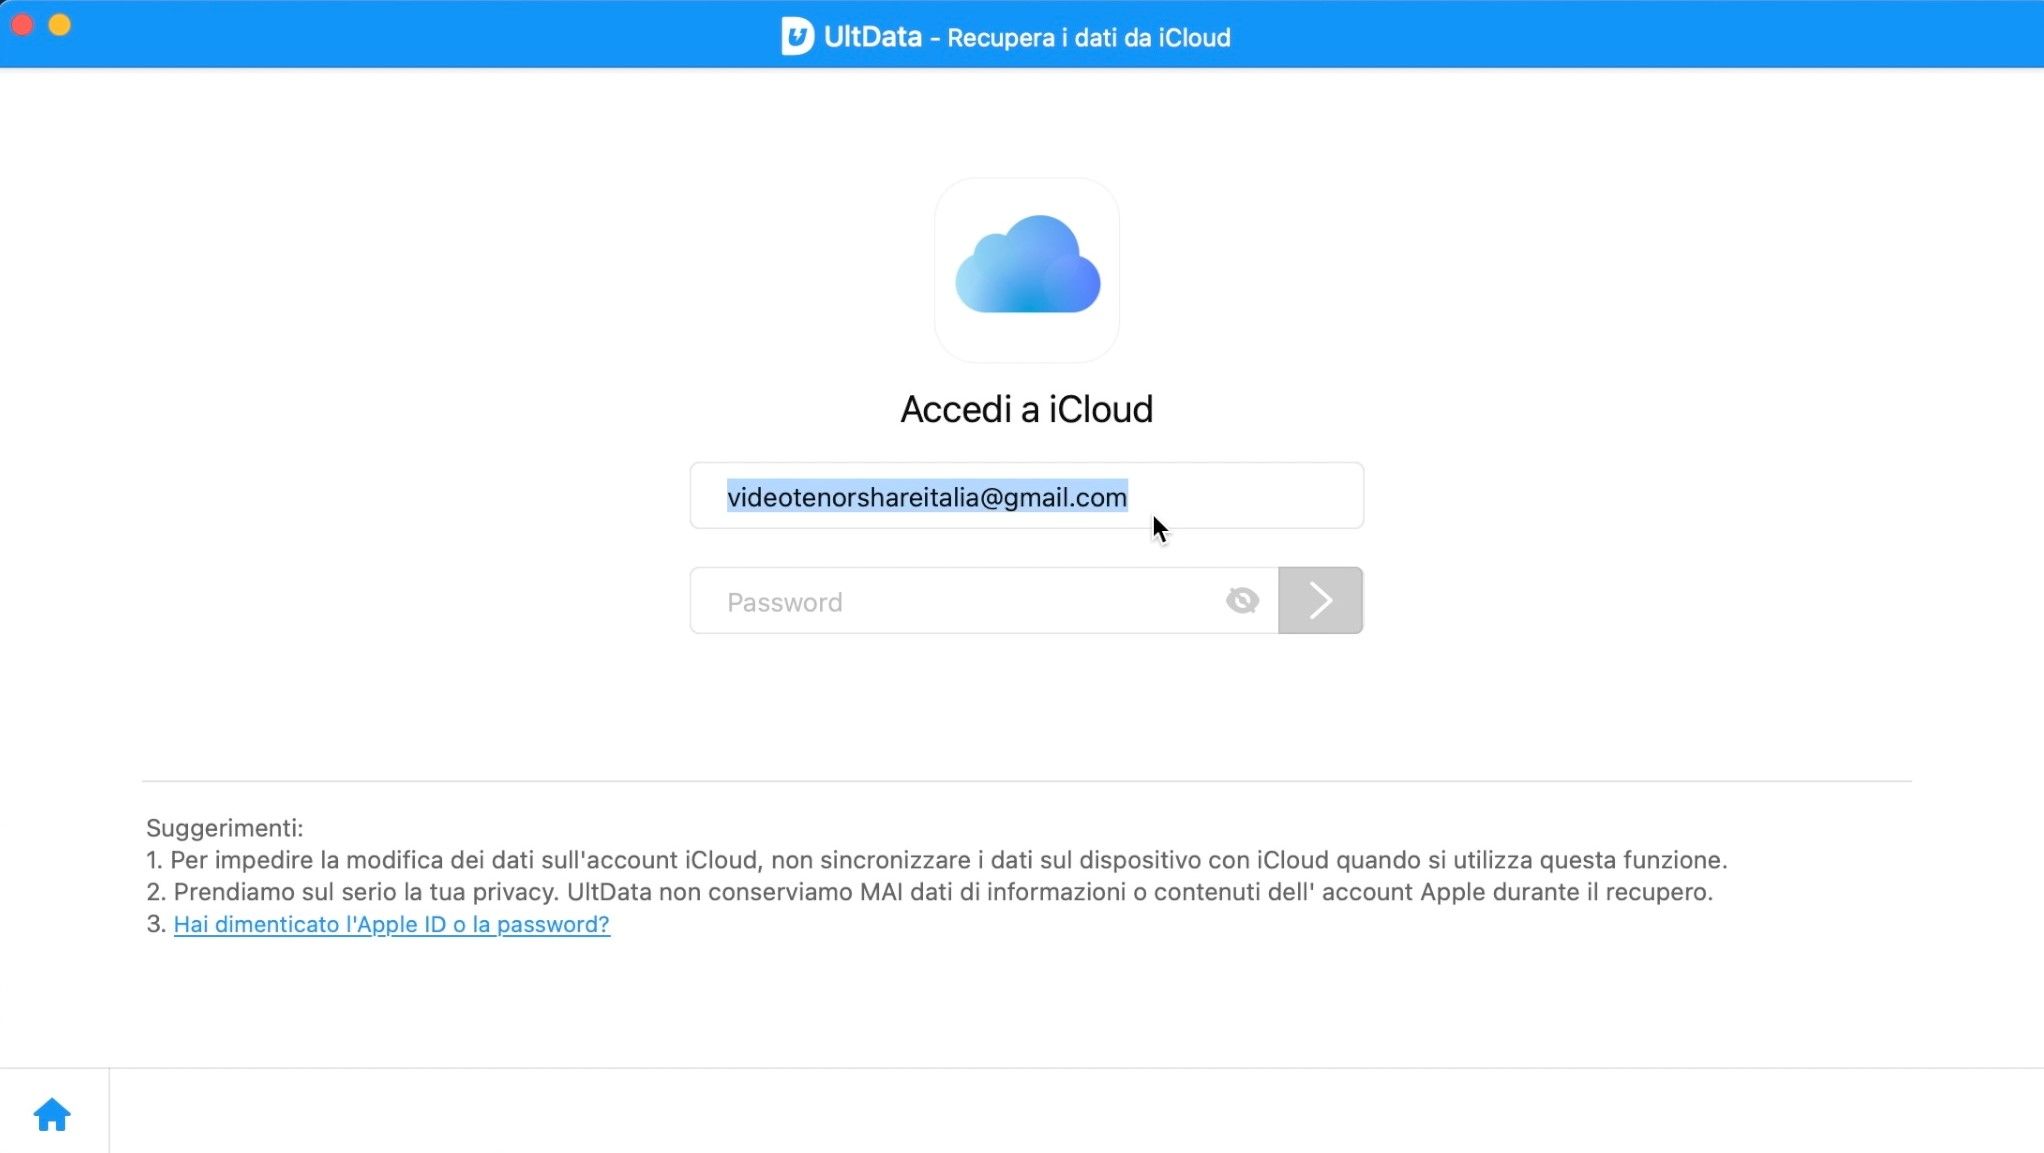Go to the home screen icon
The image size is (2044, 1153).
click(52, 1114)
